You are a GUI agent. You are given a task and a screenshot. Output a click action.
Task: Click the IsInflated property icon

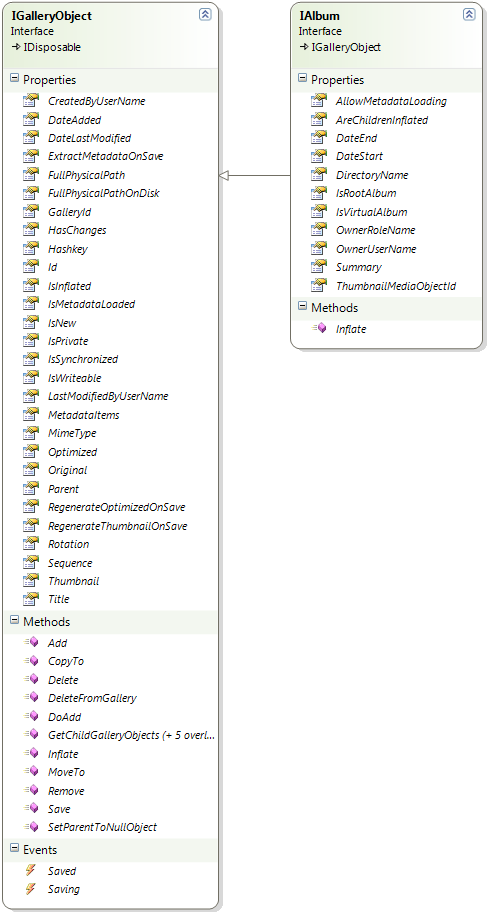[30, 285]
